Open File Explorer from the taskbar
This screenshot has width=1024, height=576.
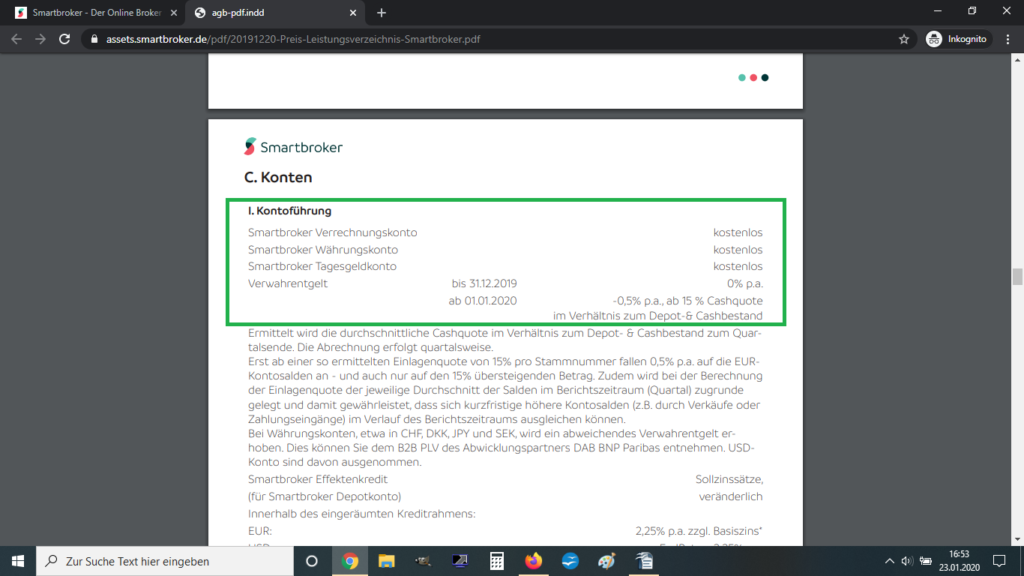tap(387, 561)
